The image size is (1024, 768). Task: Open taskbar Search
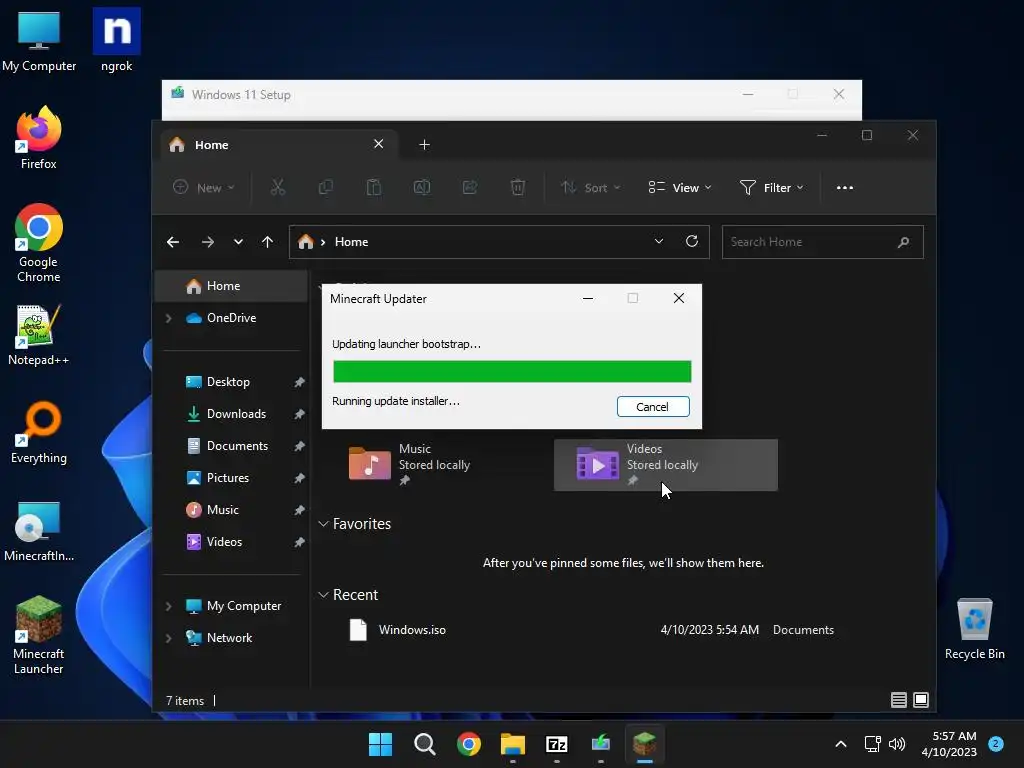point(424,744)
